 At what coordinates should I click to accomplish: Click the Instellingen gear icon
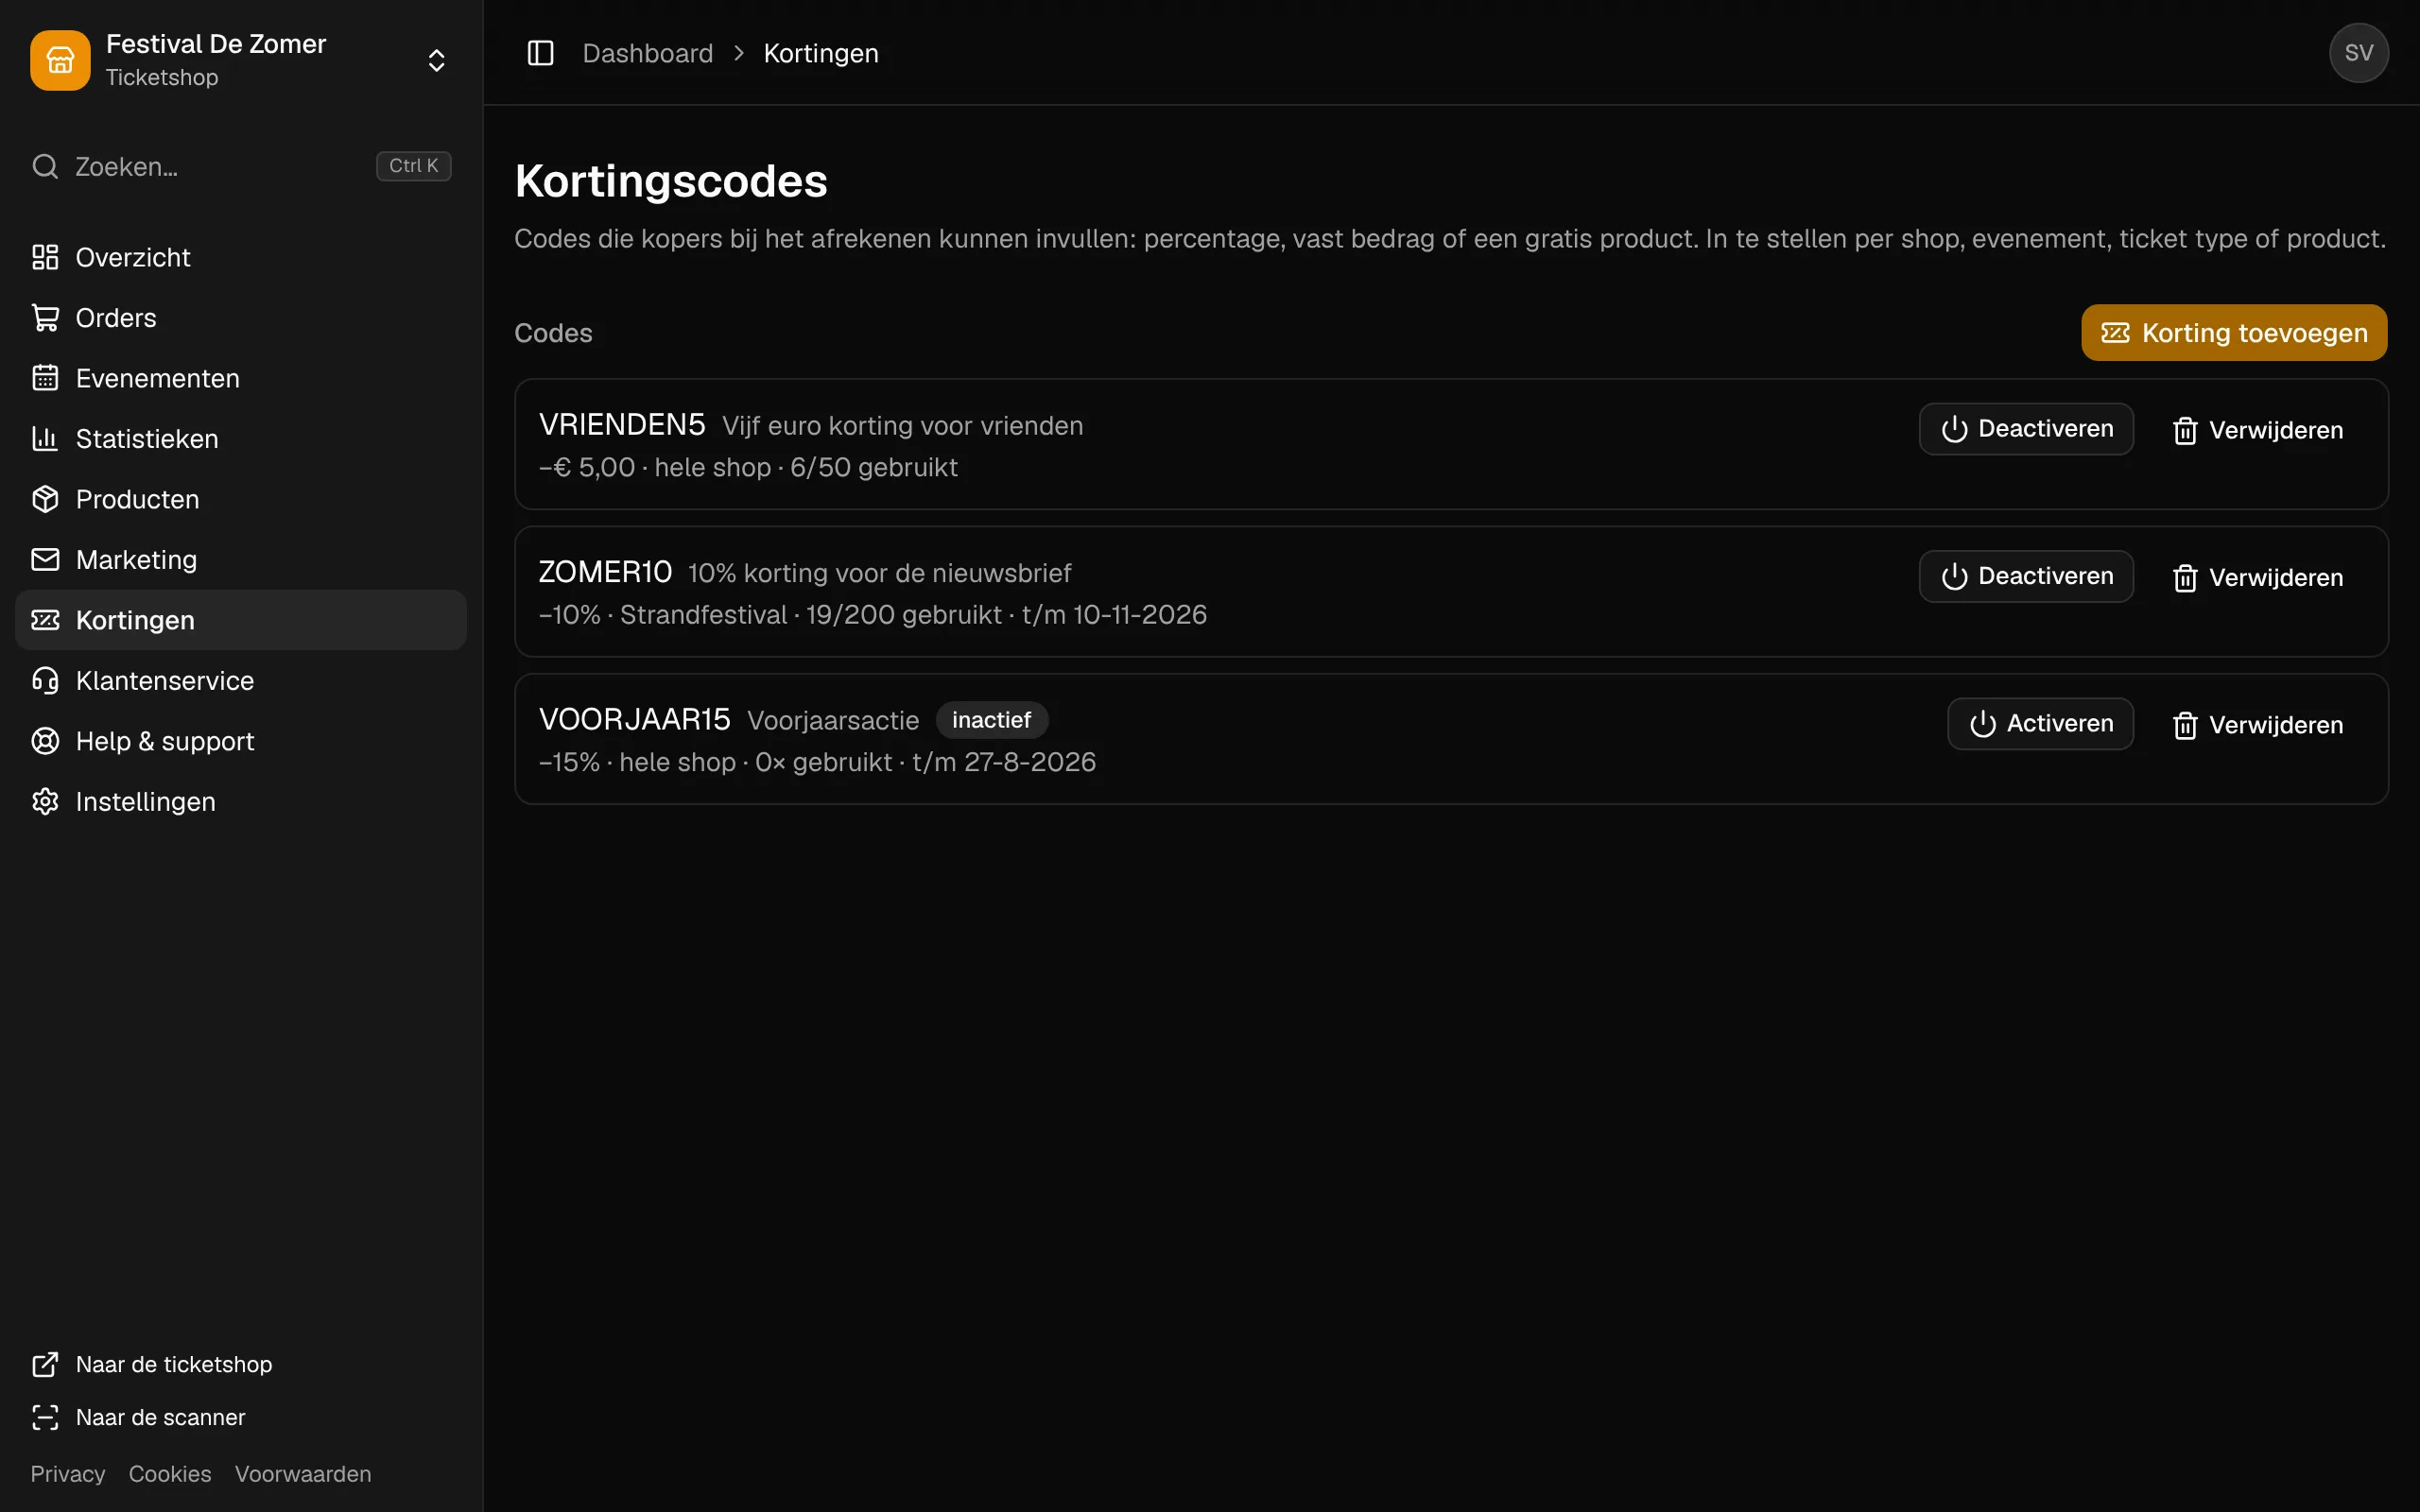[x=45, y=802]
